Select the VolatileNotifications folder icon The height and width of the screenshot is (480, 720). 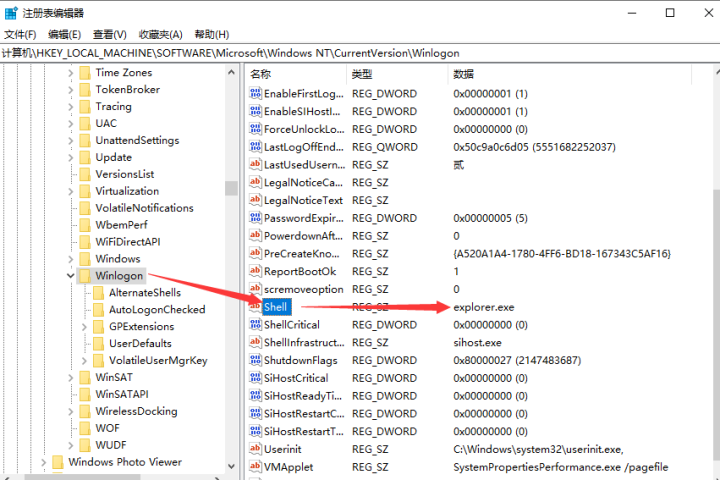pyautogui.click(x=85, y=208)
